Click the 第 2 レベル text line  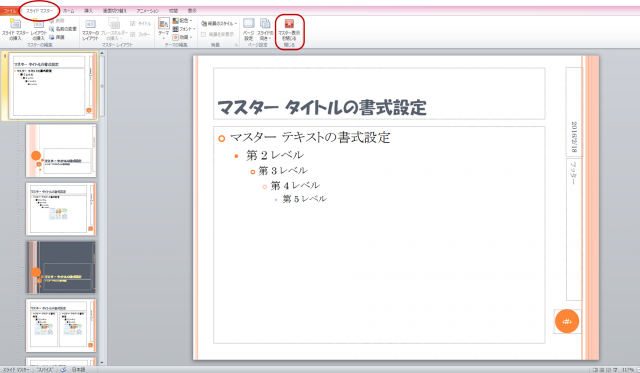(x=275, y=155)
